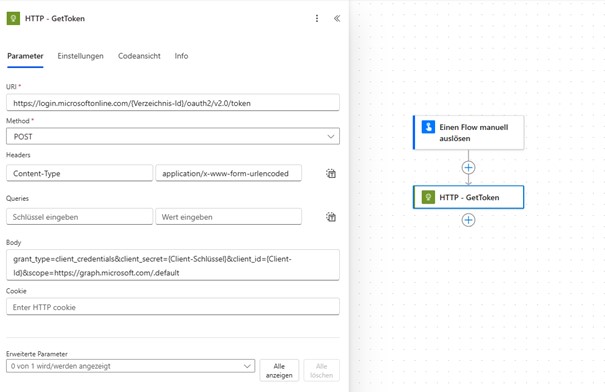This screenshot has width=605, height=392.
Task: Open the Einstellungen tab
Action: (x=80, y=56)
